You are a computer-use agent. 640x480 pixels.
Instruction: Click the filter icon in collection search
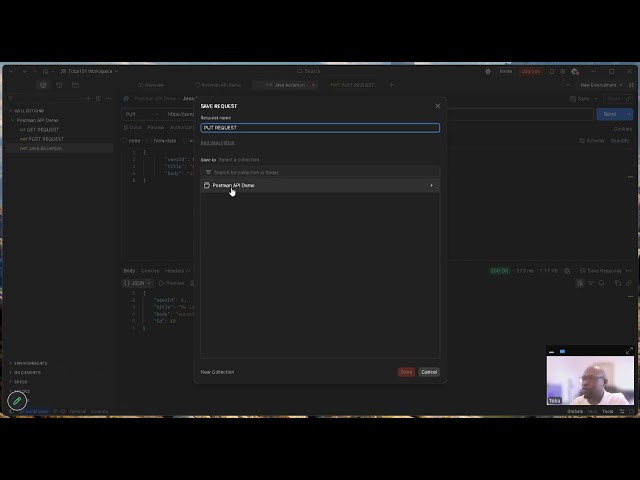click(x=208, y=172)
